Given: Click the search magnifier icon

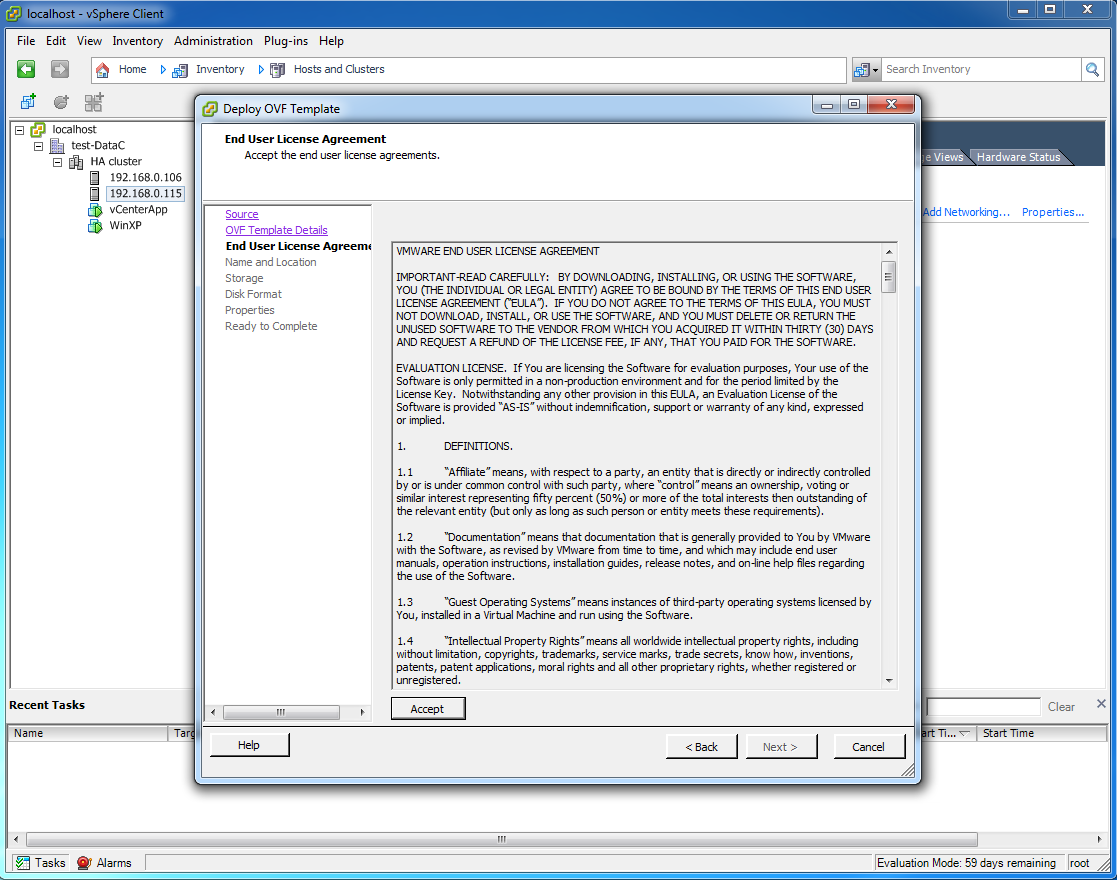Looking at the screenshot, I should coord(1092,69).
